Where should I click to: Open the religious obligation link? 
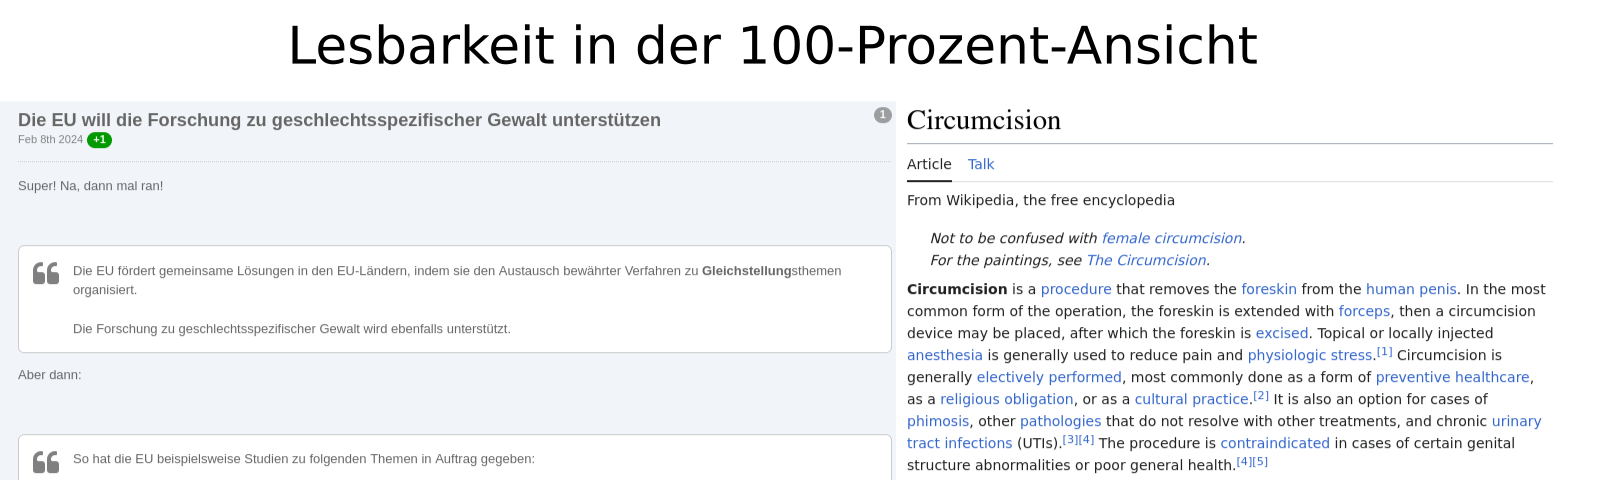1007,399
